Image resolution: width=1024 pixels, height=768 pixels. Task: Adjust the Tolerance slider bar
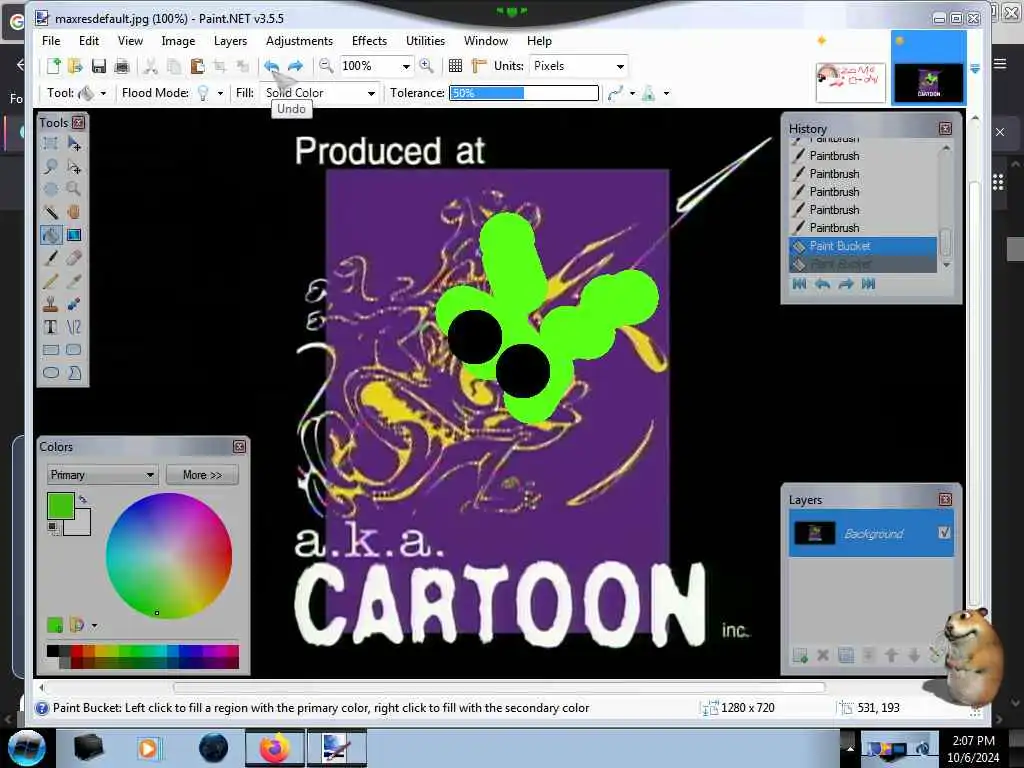524,93
